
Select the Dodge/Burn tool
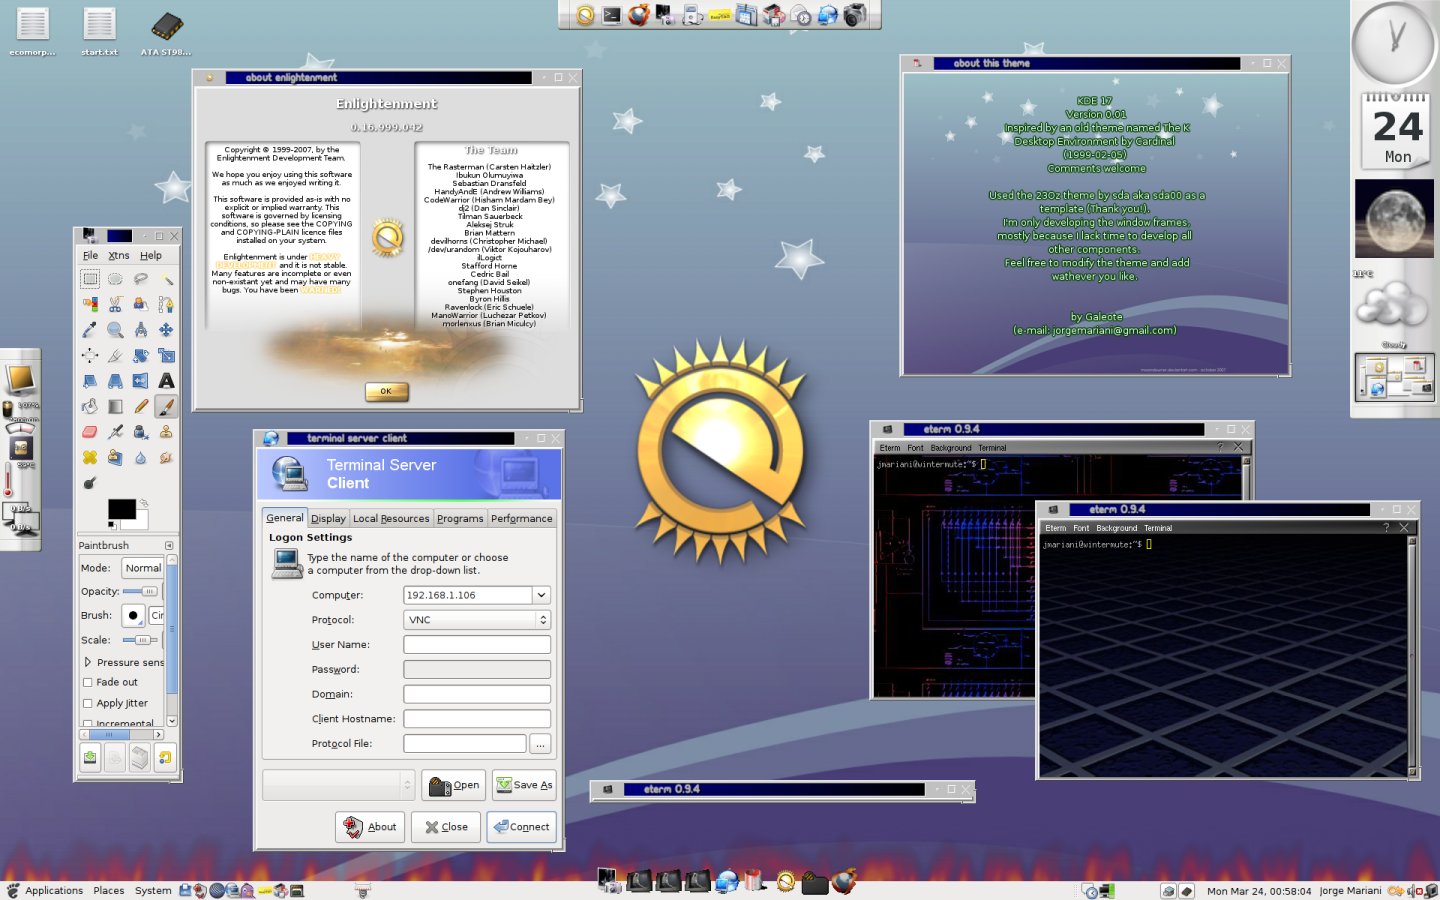pos(90,483)
